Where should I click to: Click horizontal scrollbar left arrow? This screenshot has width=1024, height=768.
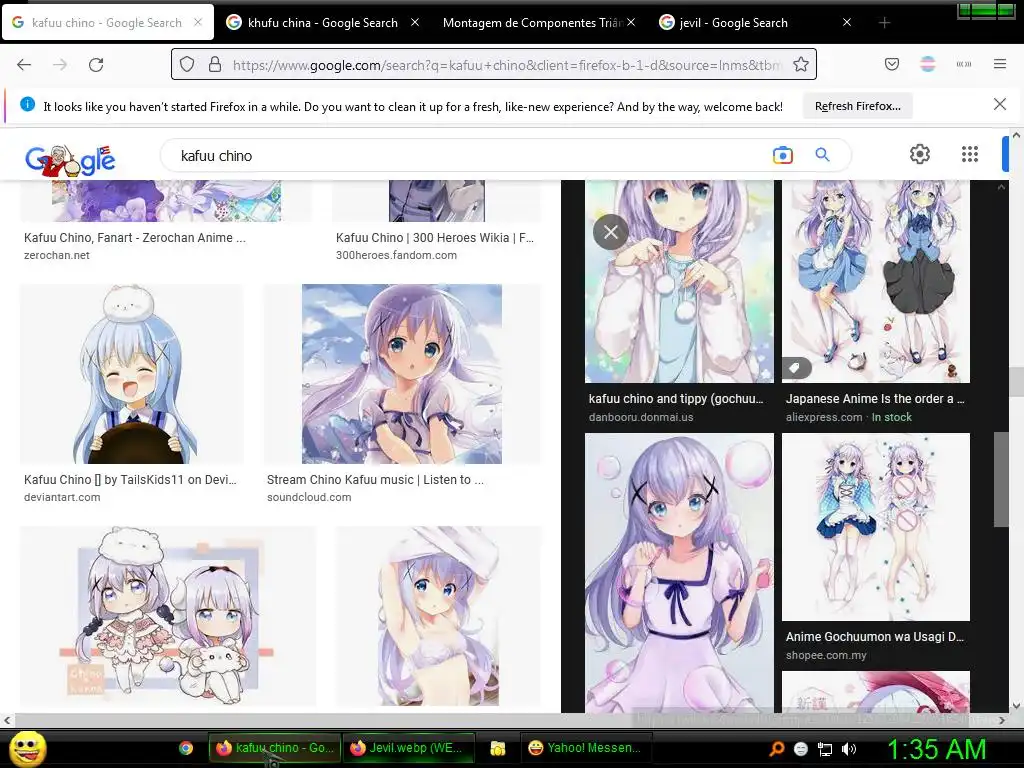coord(7,720)
